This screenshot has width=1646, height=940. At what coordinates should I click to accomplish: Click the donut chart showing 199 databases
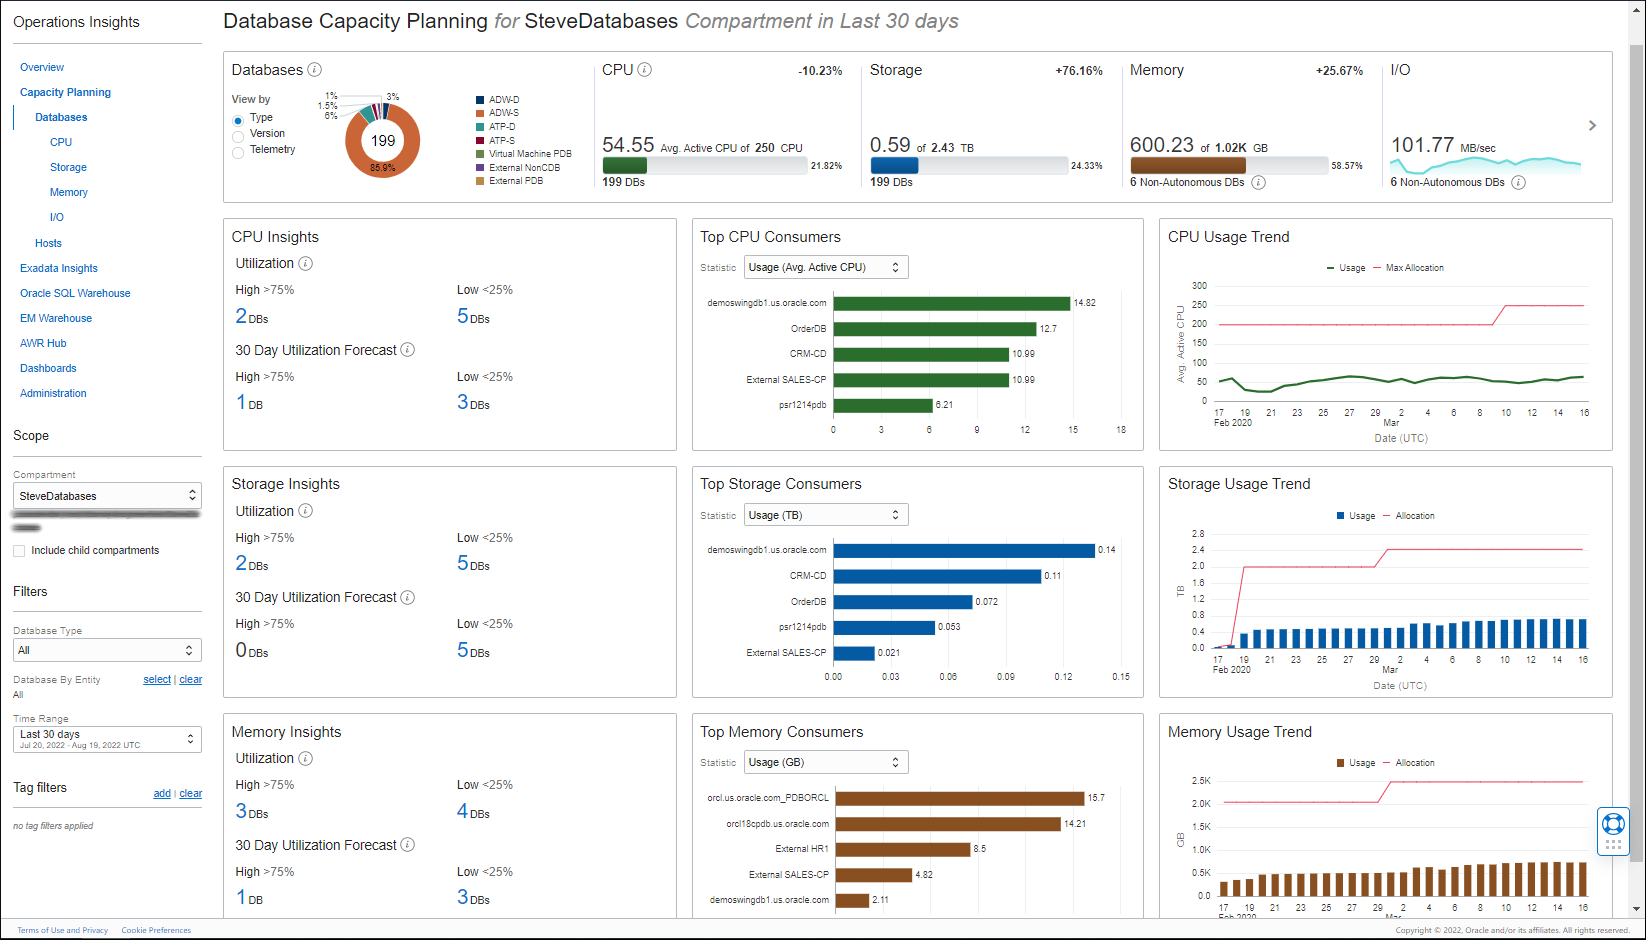(x=383, y=141)
